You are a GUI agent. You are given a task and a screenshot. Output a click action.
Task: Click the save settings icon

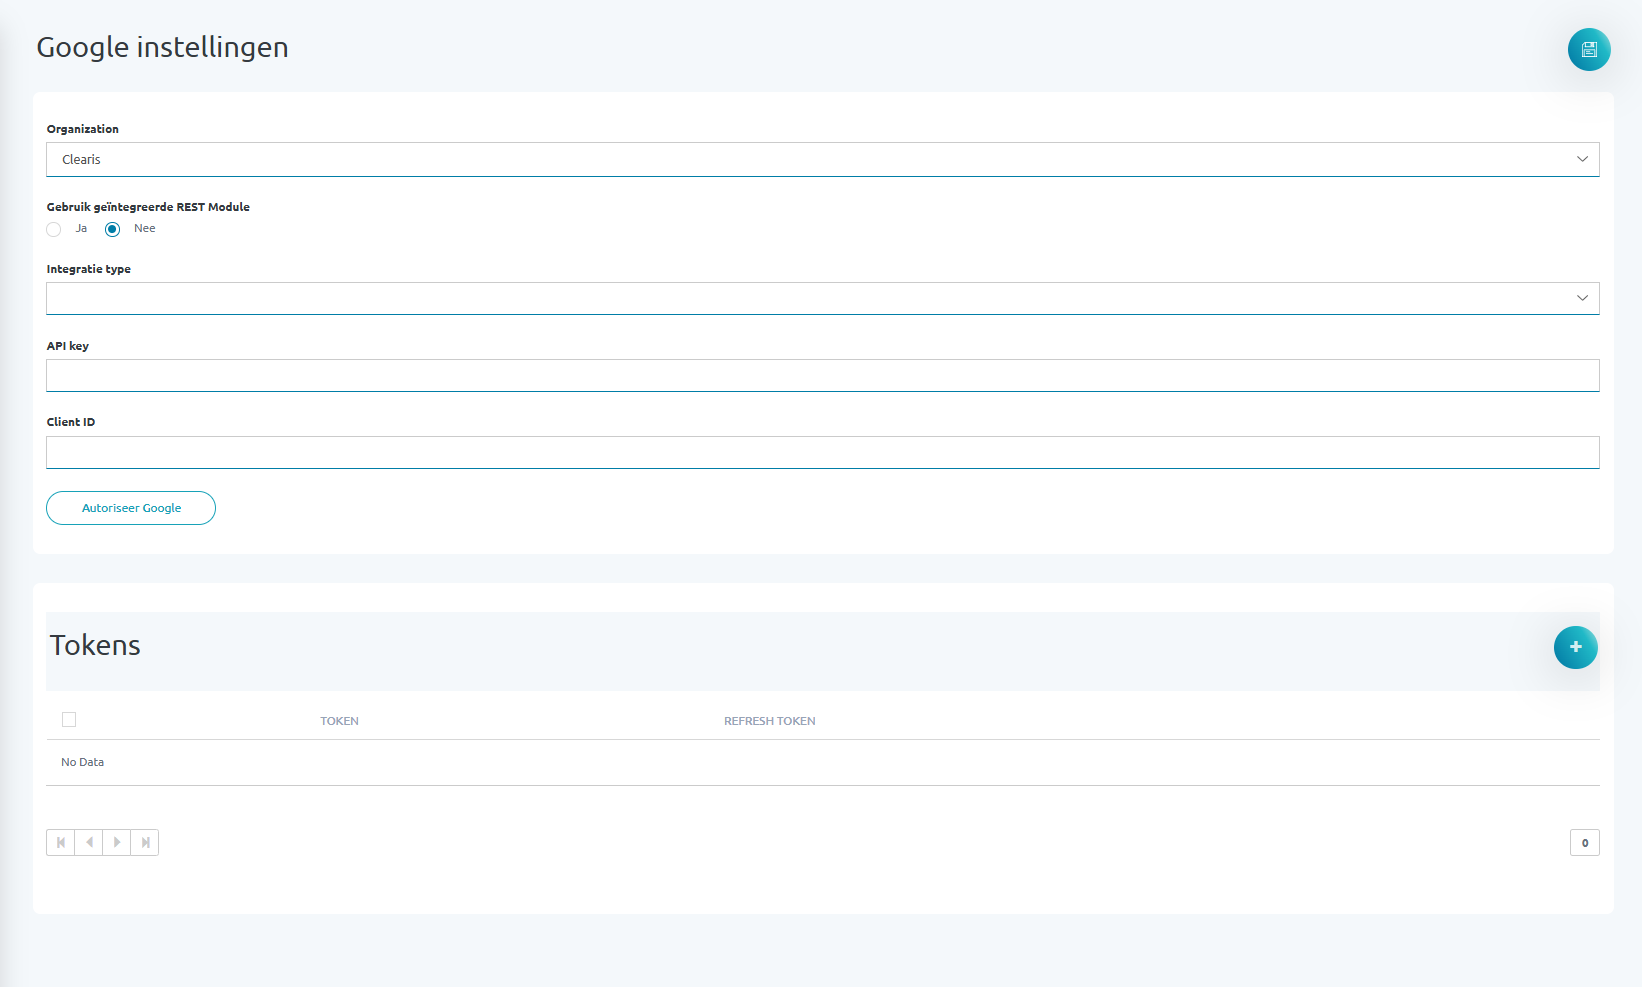(x=1588, y=50)
